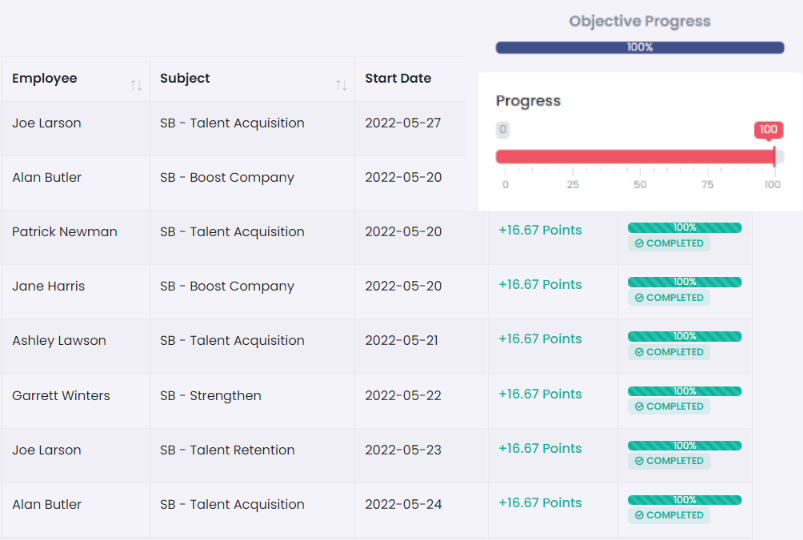Click the Progress slider handle at 100
The width and height of the screenshot is (803, 540).
pos(774,156)
